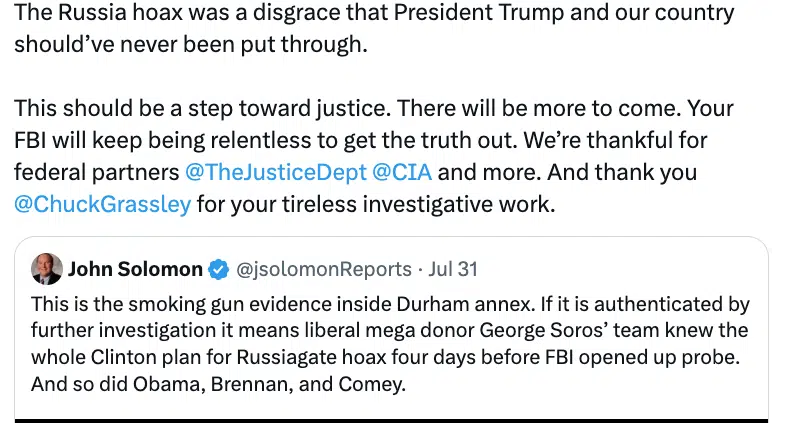790x423 pixels.
Task: Click the John Solomon display name
Action: coord(134,269)
